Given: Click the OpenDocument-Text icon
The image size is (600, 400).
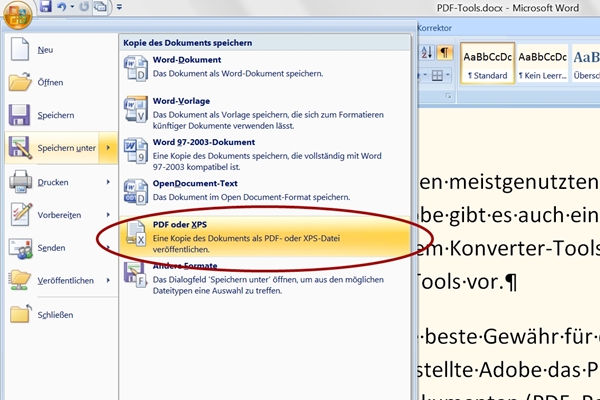Looking at the screenshot, I should click(135, 192).
